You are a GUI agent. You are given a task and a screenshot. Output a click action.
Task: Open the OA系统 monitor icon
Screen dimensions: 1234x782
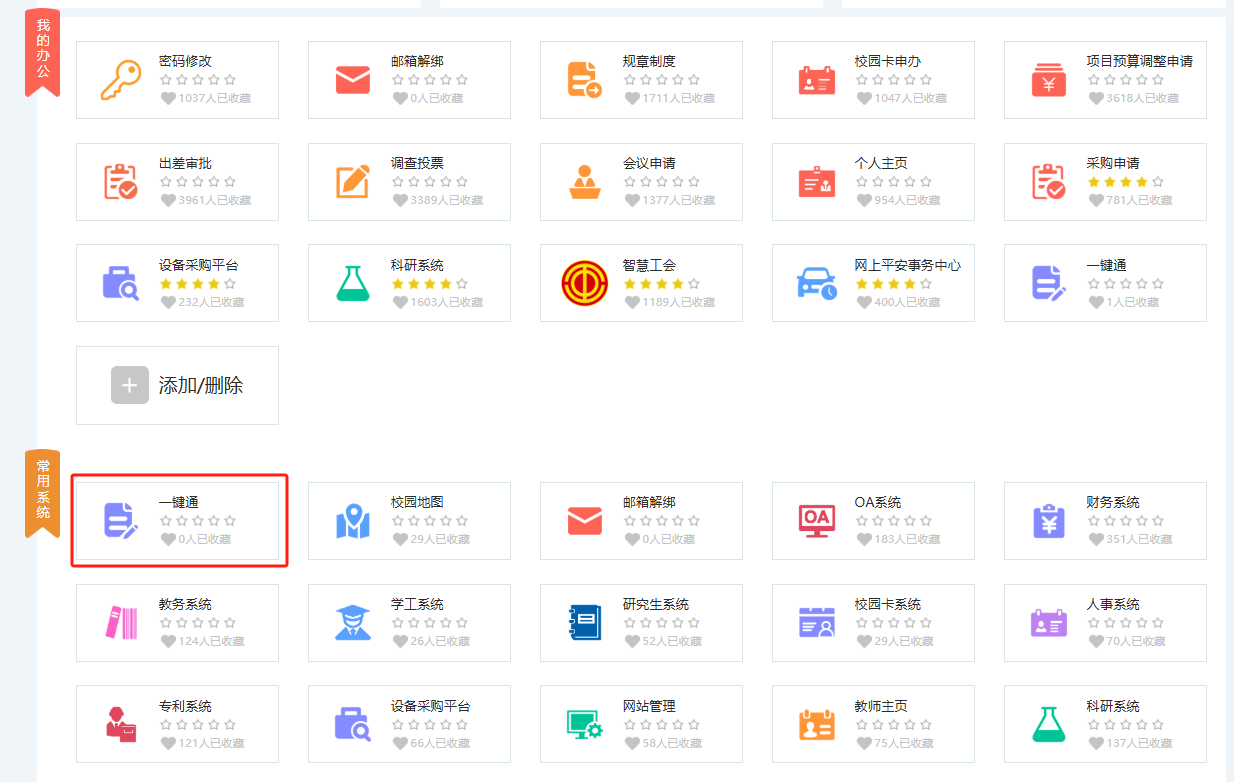(817, 521)
